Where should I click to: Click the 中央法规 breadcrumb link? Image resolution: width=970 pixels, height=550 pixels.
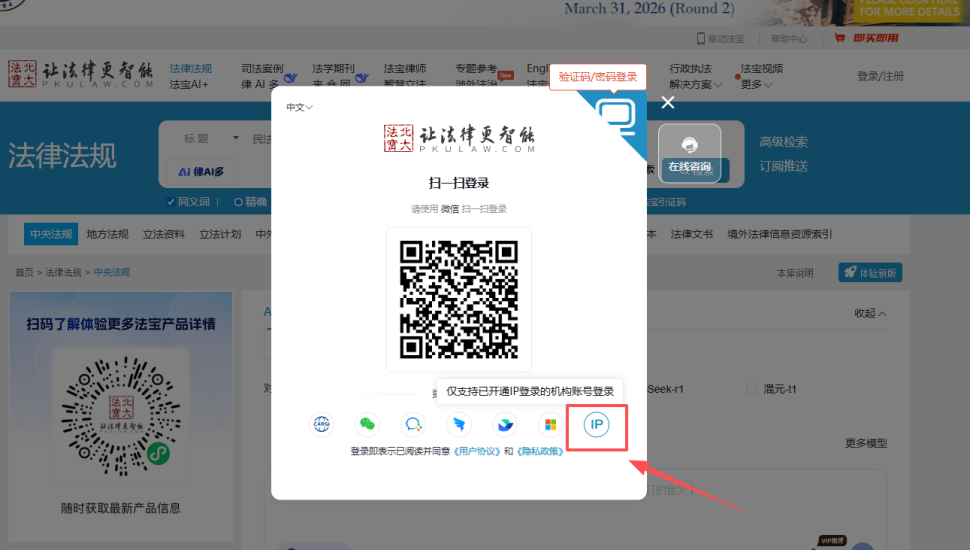(x=112, y=272)
